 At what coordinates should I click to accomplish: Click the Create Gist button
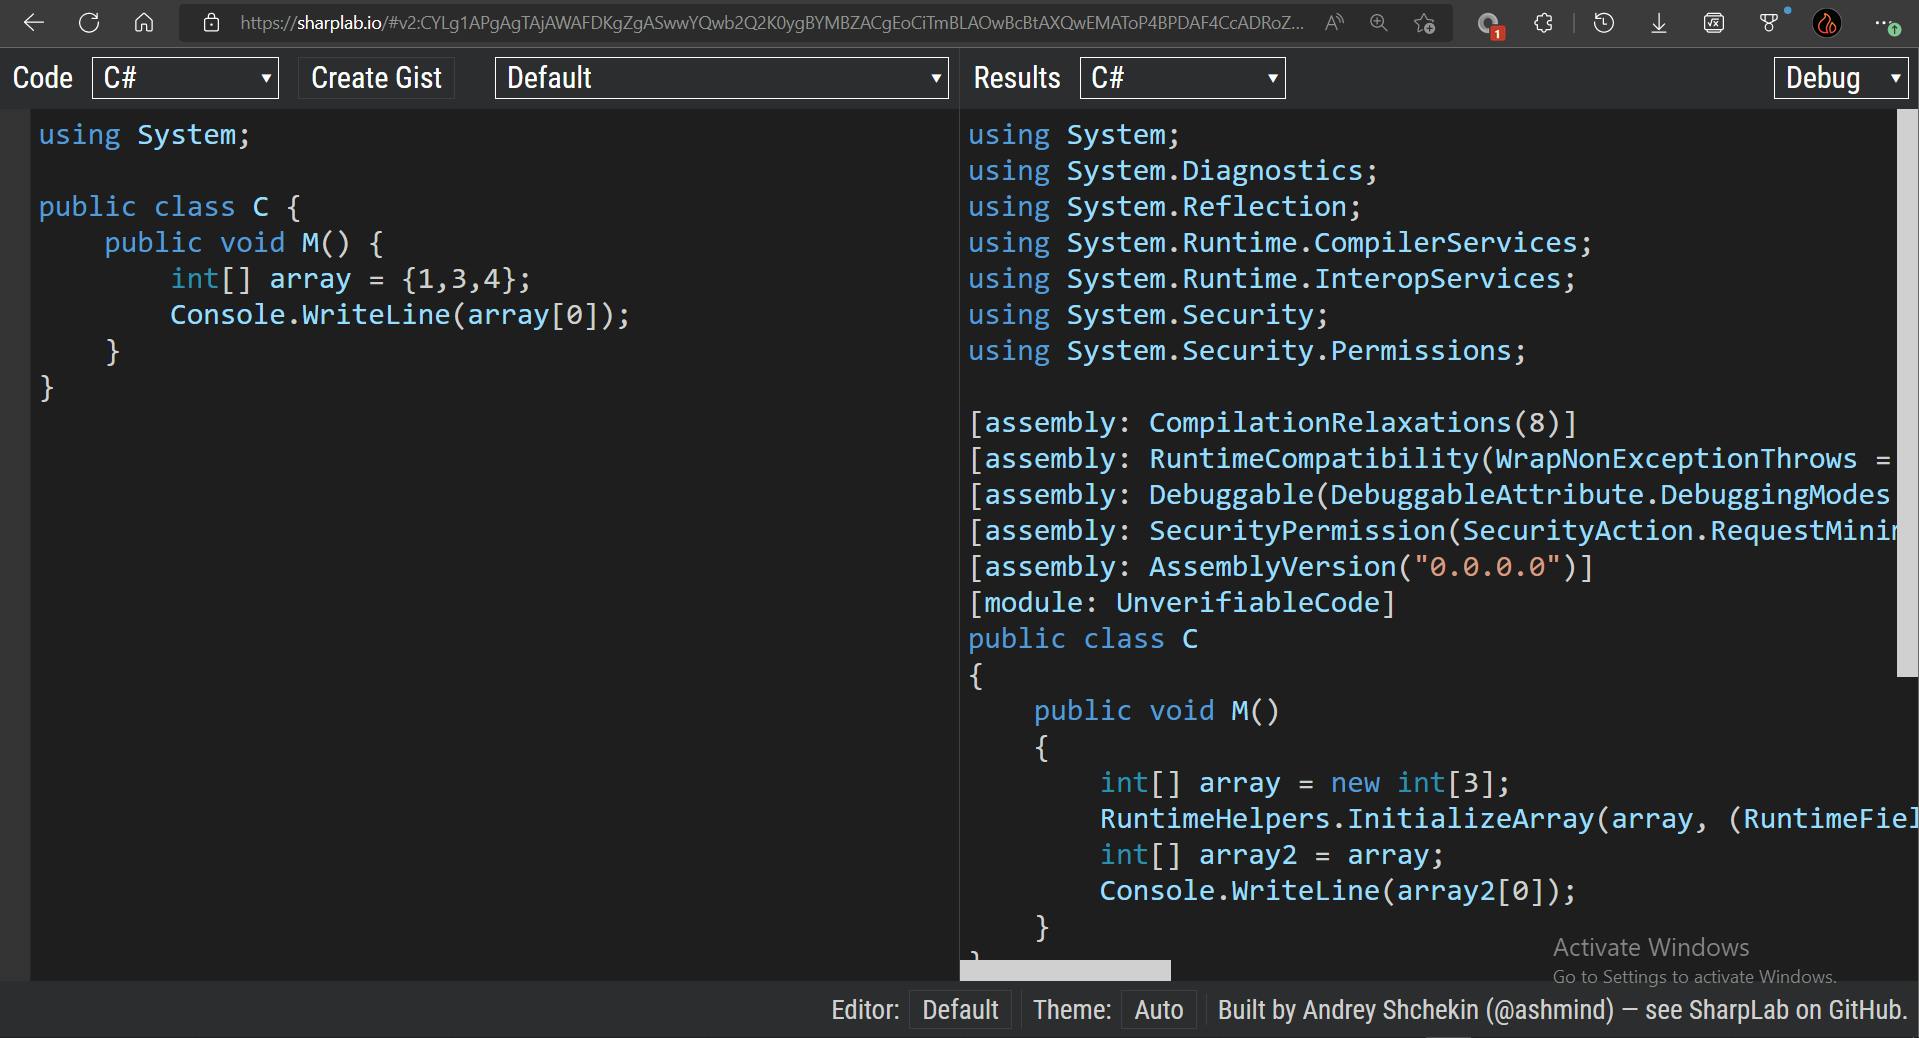coord(376,78)
